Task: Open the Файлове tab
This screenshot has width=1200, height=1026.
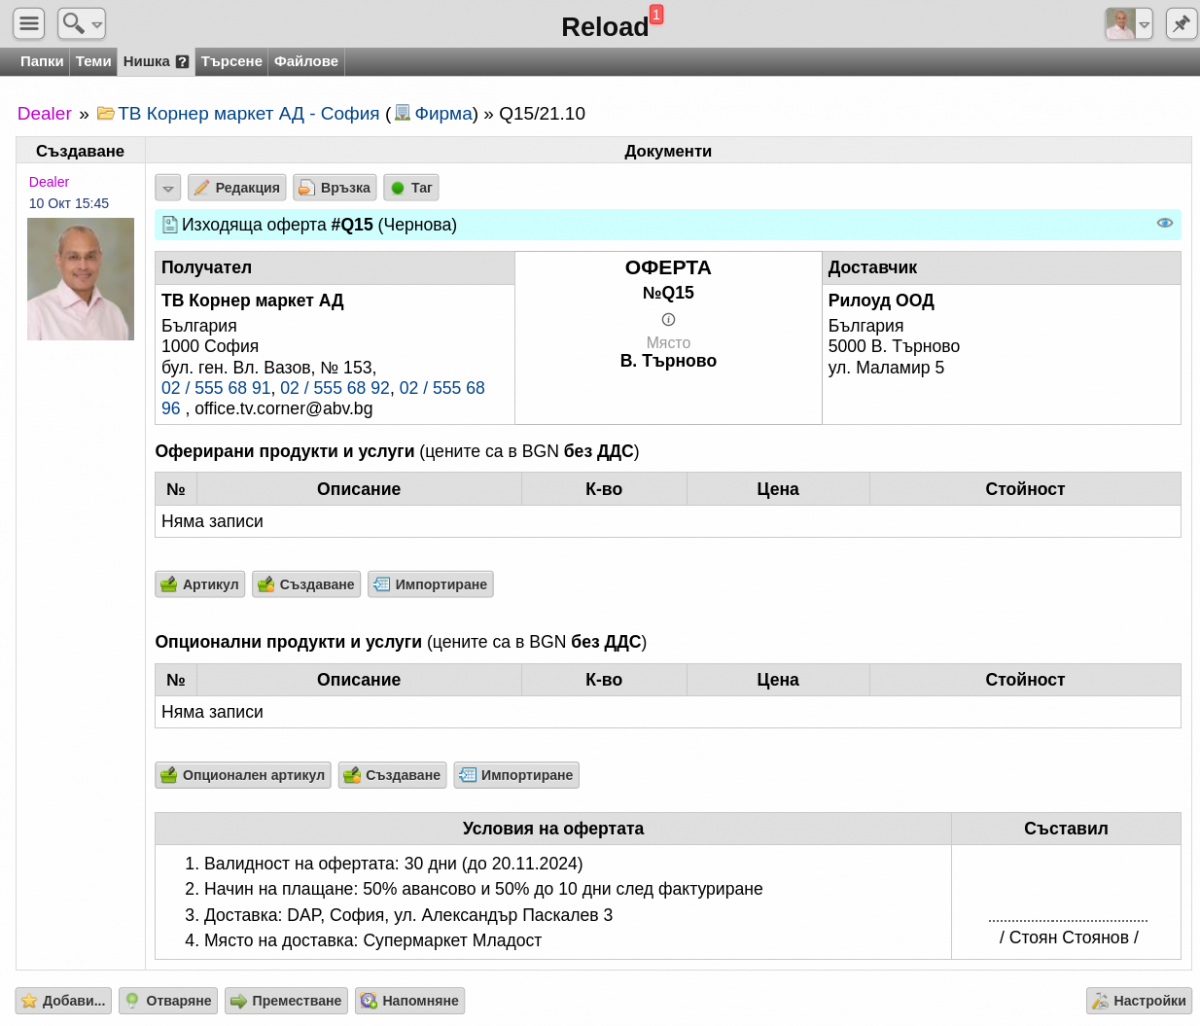Action: [x=306, y=61]
